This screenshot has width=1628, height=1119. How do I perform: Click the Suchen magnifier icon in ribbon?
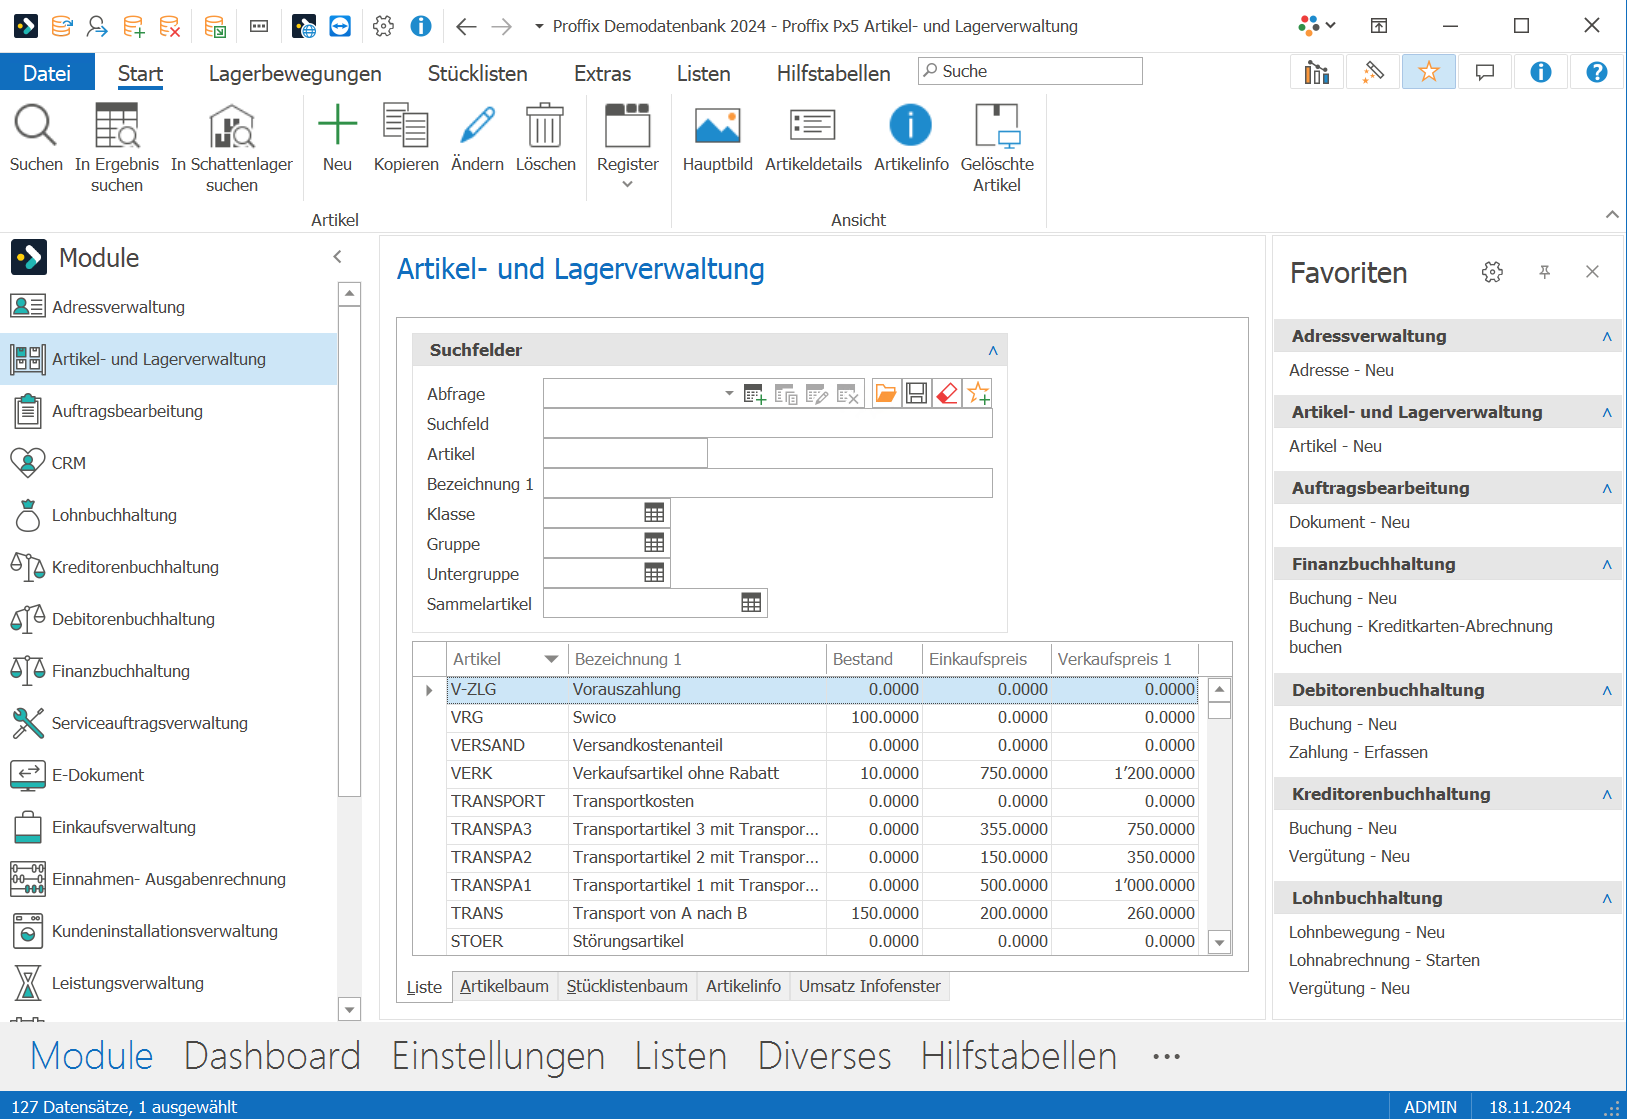point(35,126)
